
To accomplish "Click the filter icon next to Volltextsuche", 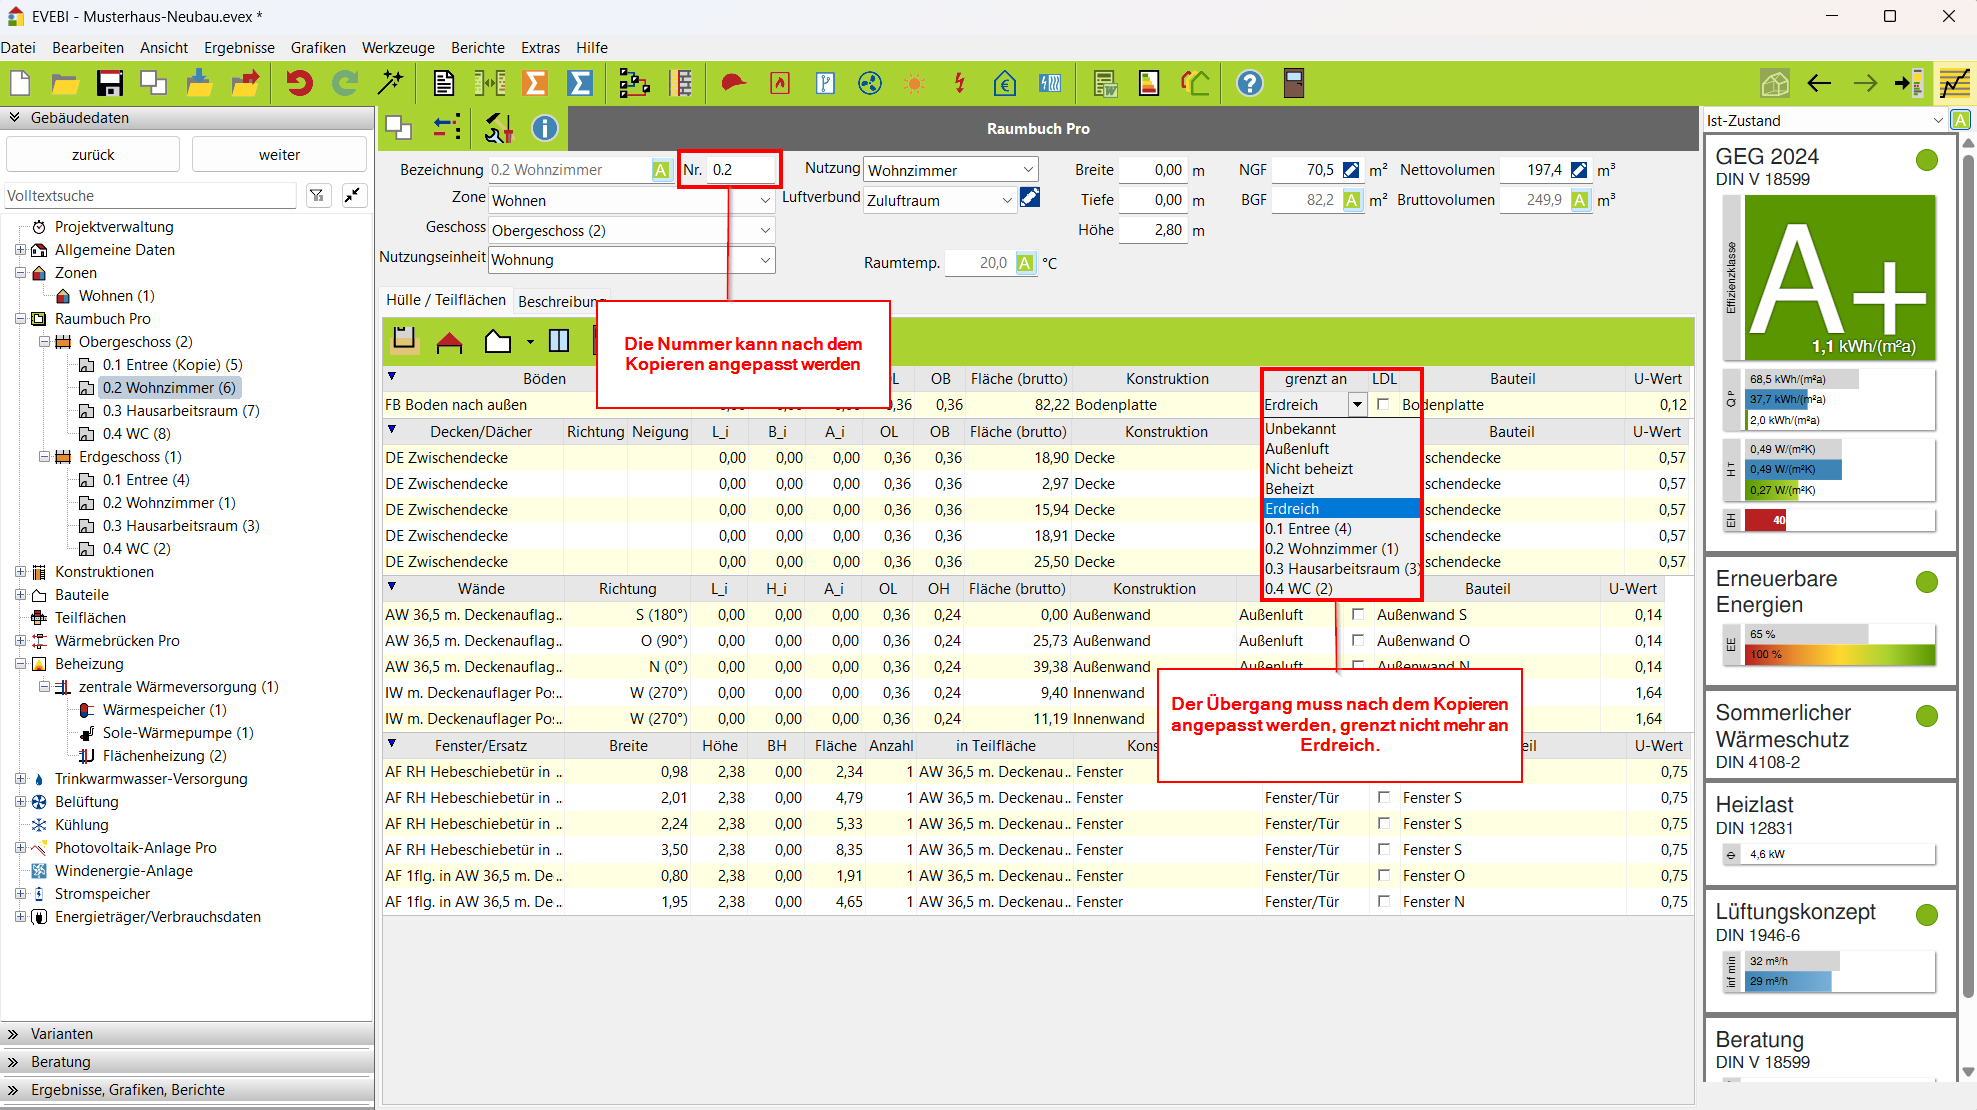I will [x=317, y=196].
